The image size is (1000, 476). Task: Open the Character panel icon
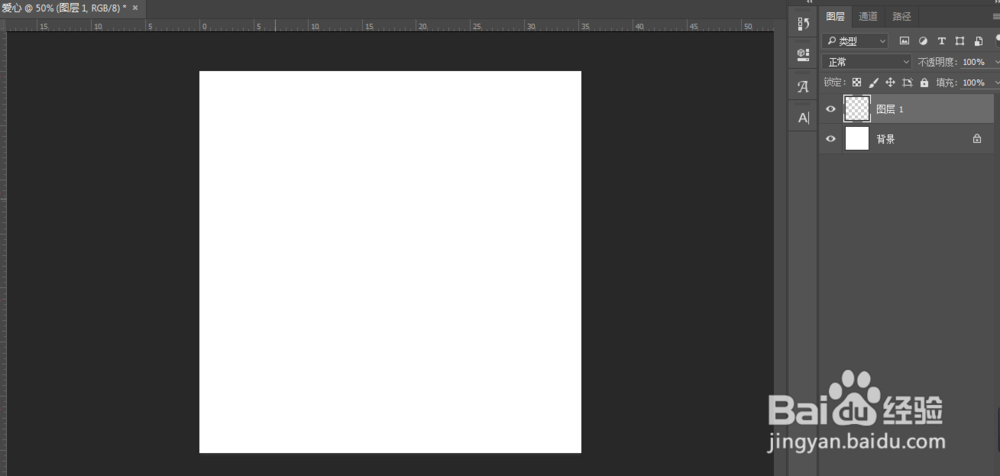803,117
